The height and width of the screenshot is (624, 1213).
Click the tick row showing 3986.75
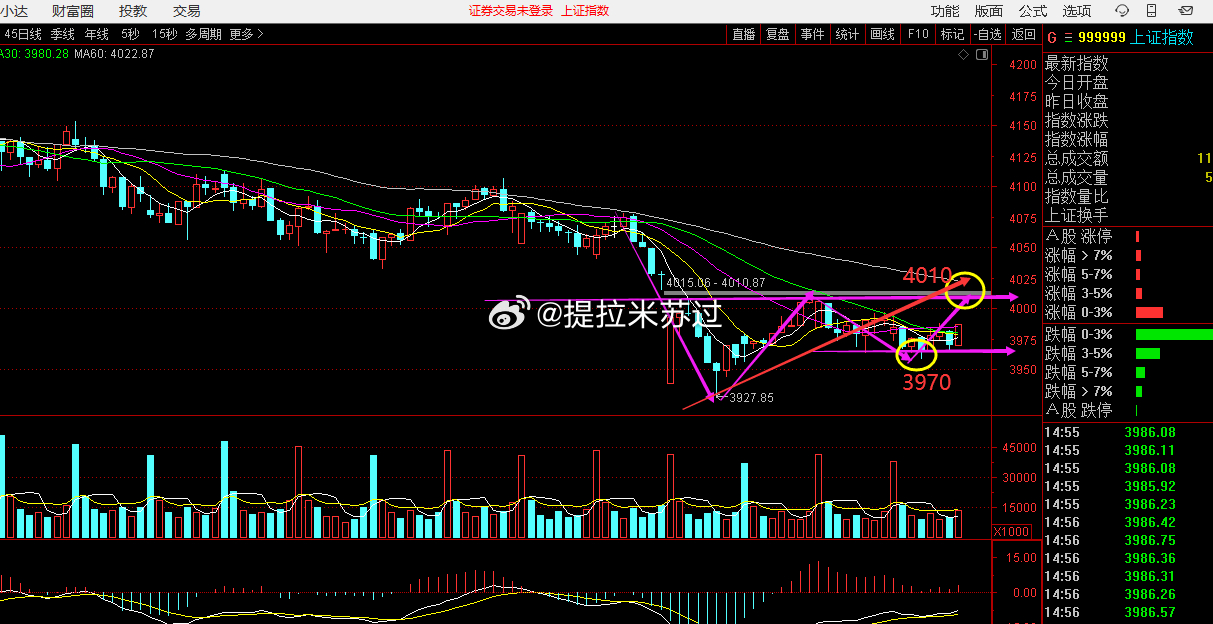(x=1127, y=540)
